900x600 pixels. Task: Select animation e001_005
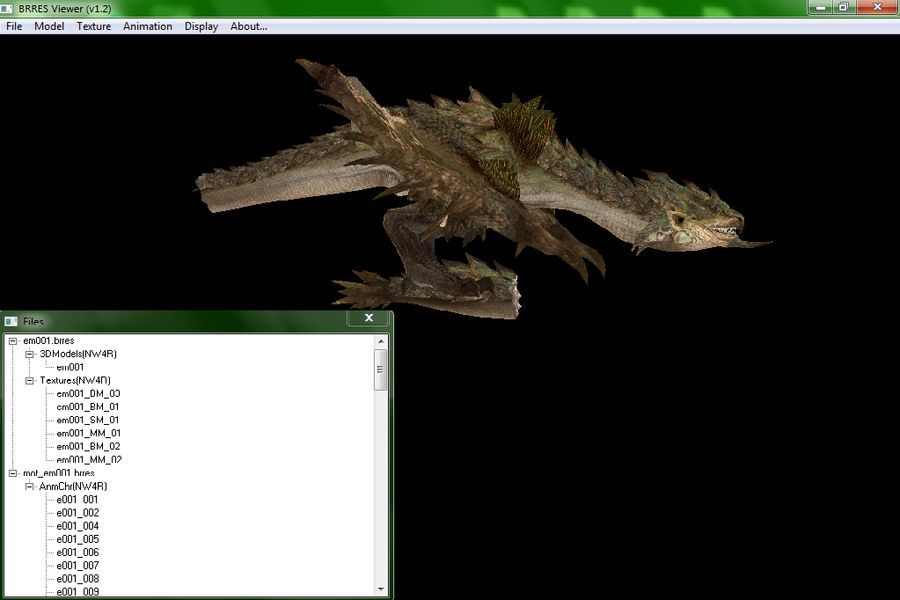click(x=77, y=539)
